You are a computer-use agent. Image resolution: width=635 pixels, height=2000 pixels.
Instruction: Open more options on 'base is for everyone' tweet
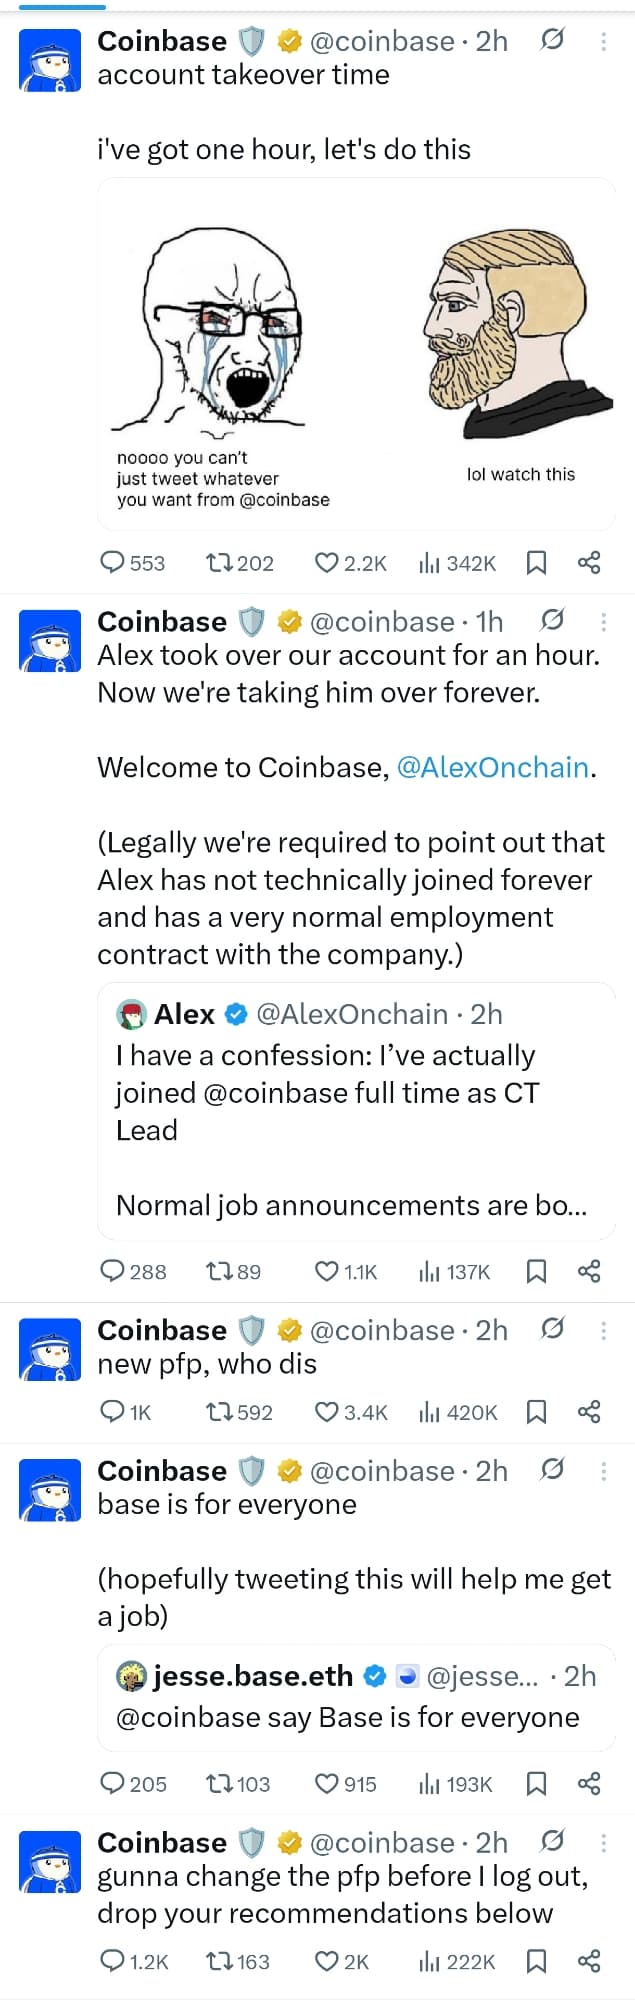point(603,1471)
